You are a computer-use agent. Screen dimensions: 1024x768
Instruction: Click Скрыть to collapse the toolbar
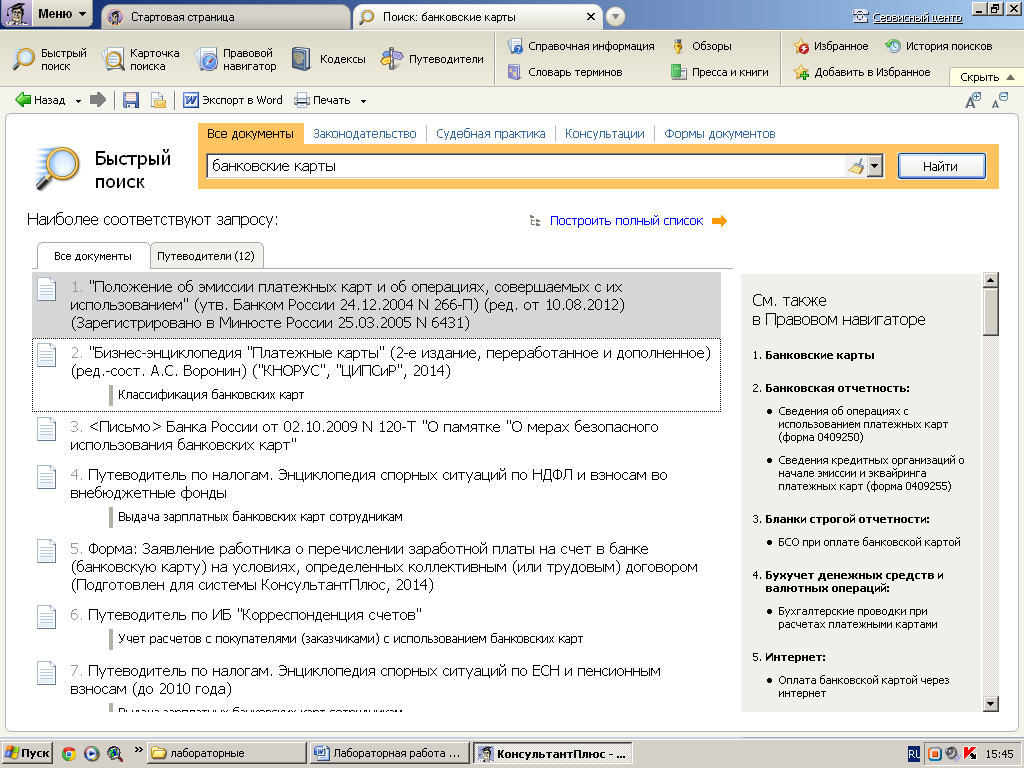click(x=986, y=76)
